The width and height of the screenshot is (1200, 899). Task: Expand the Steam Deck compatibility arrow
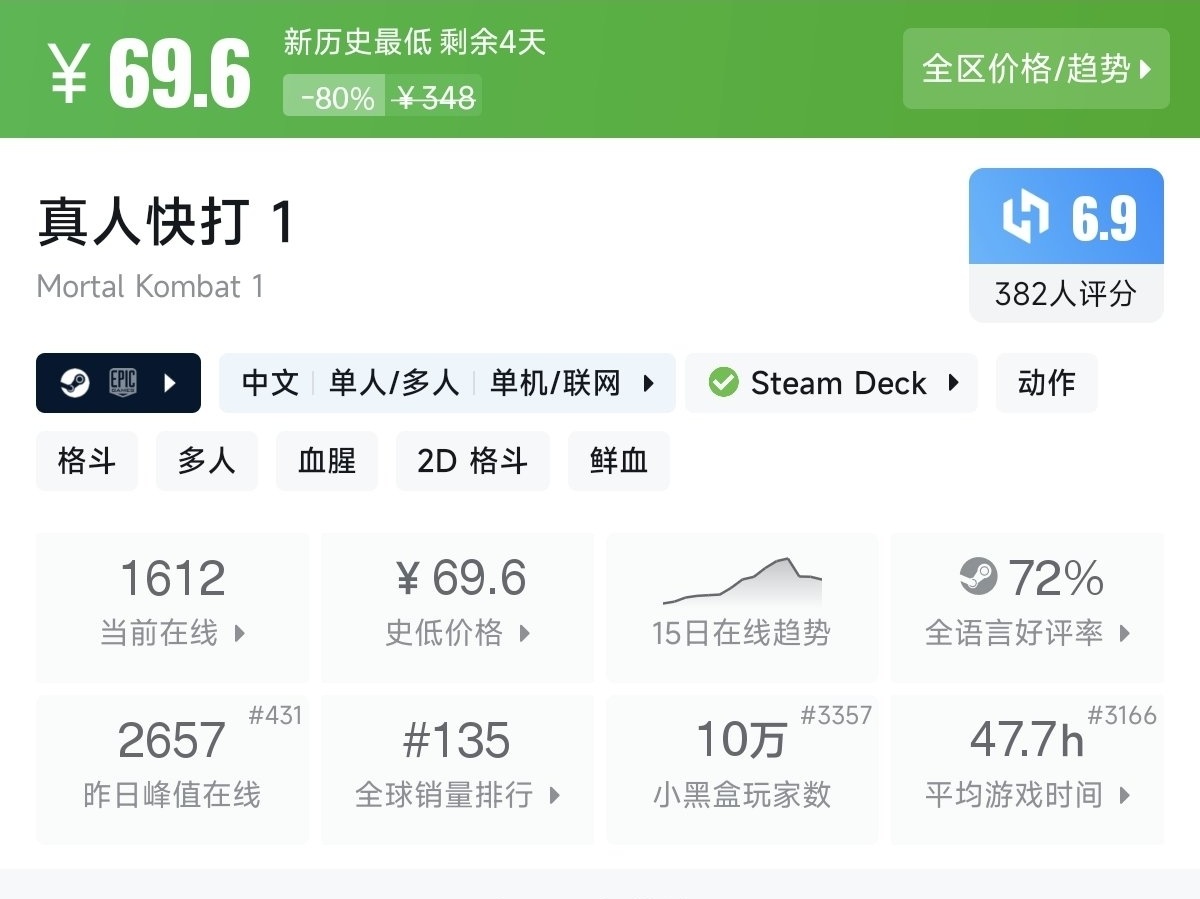[953, 383]
